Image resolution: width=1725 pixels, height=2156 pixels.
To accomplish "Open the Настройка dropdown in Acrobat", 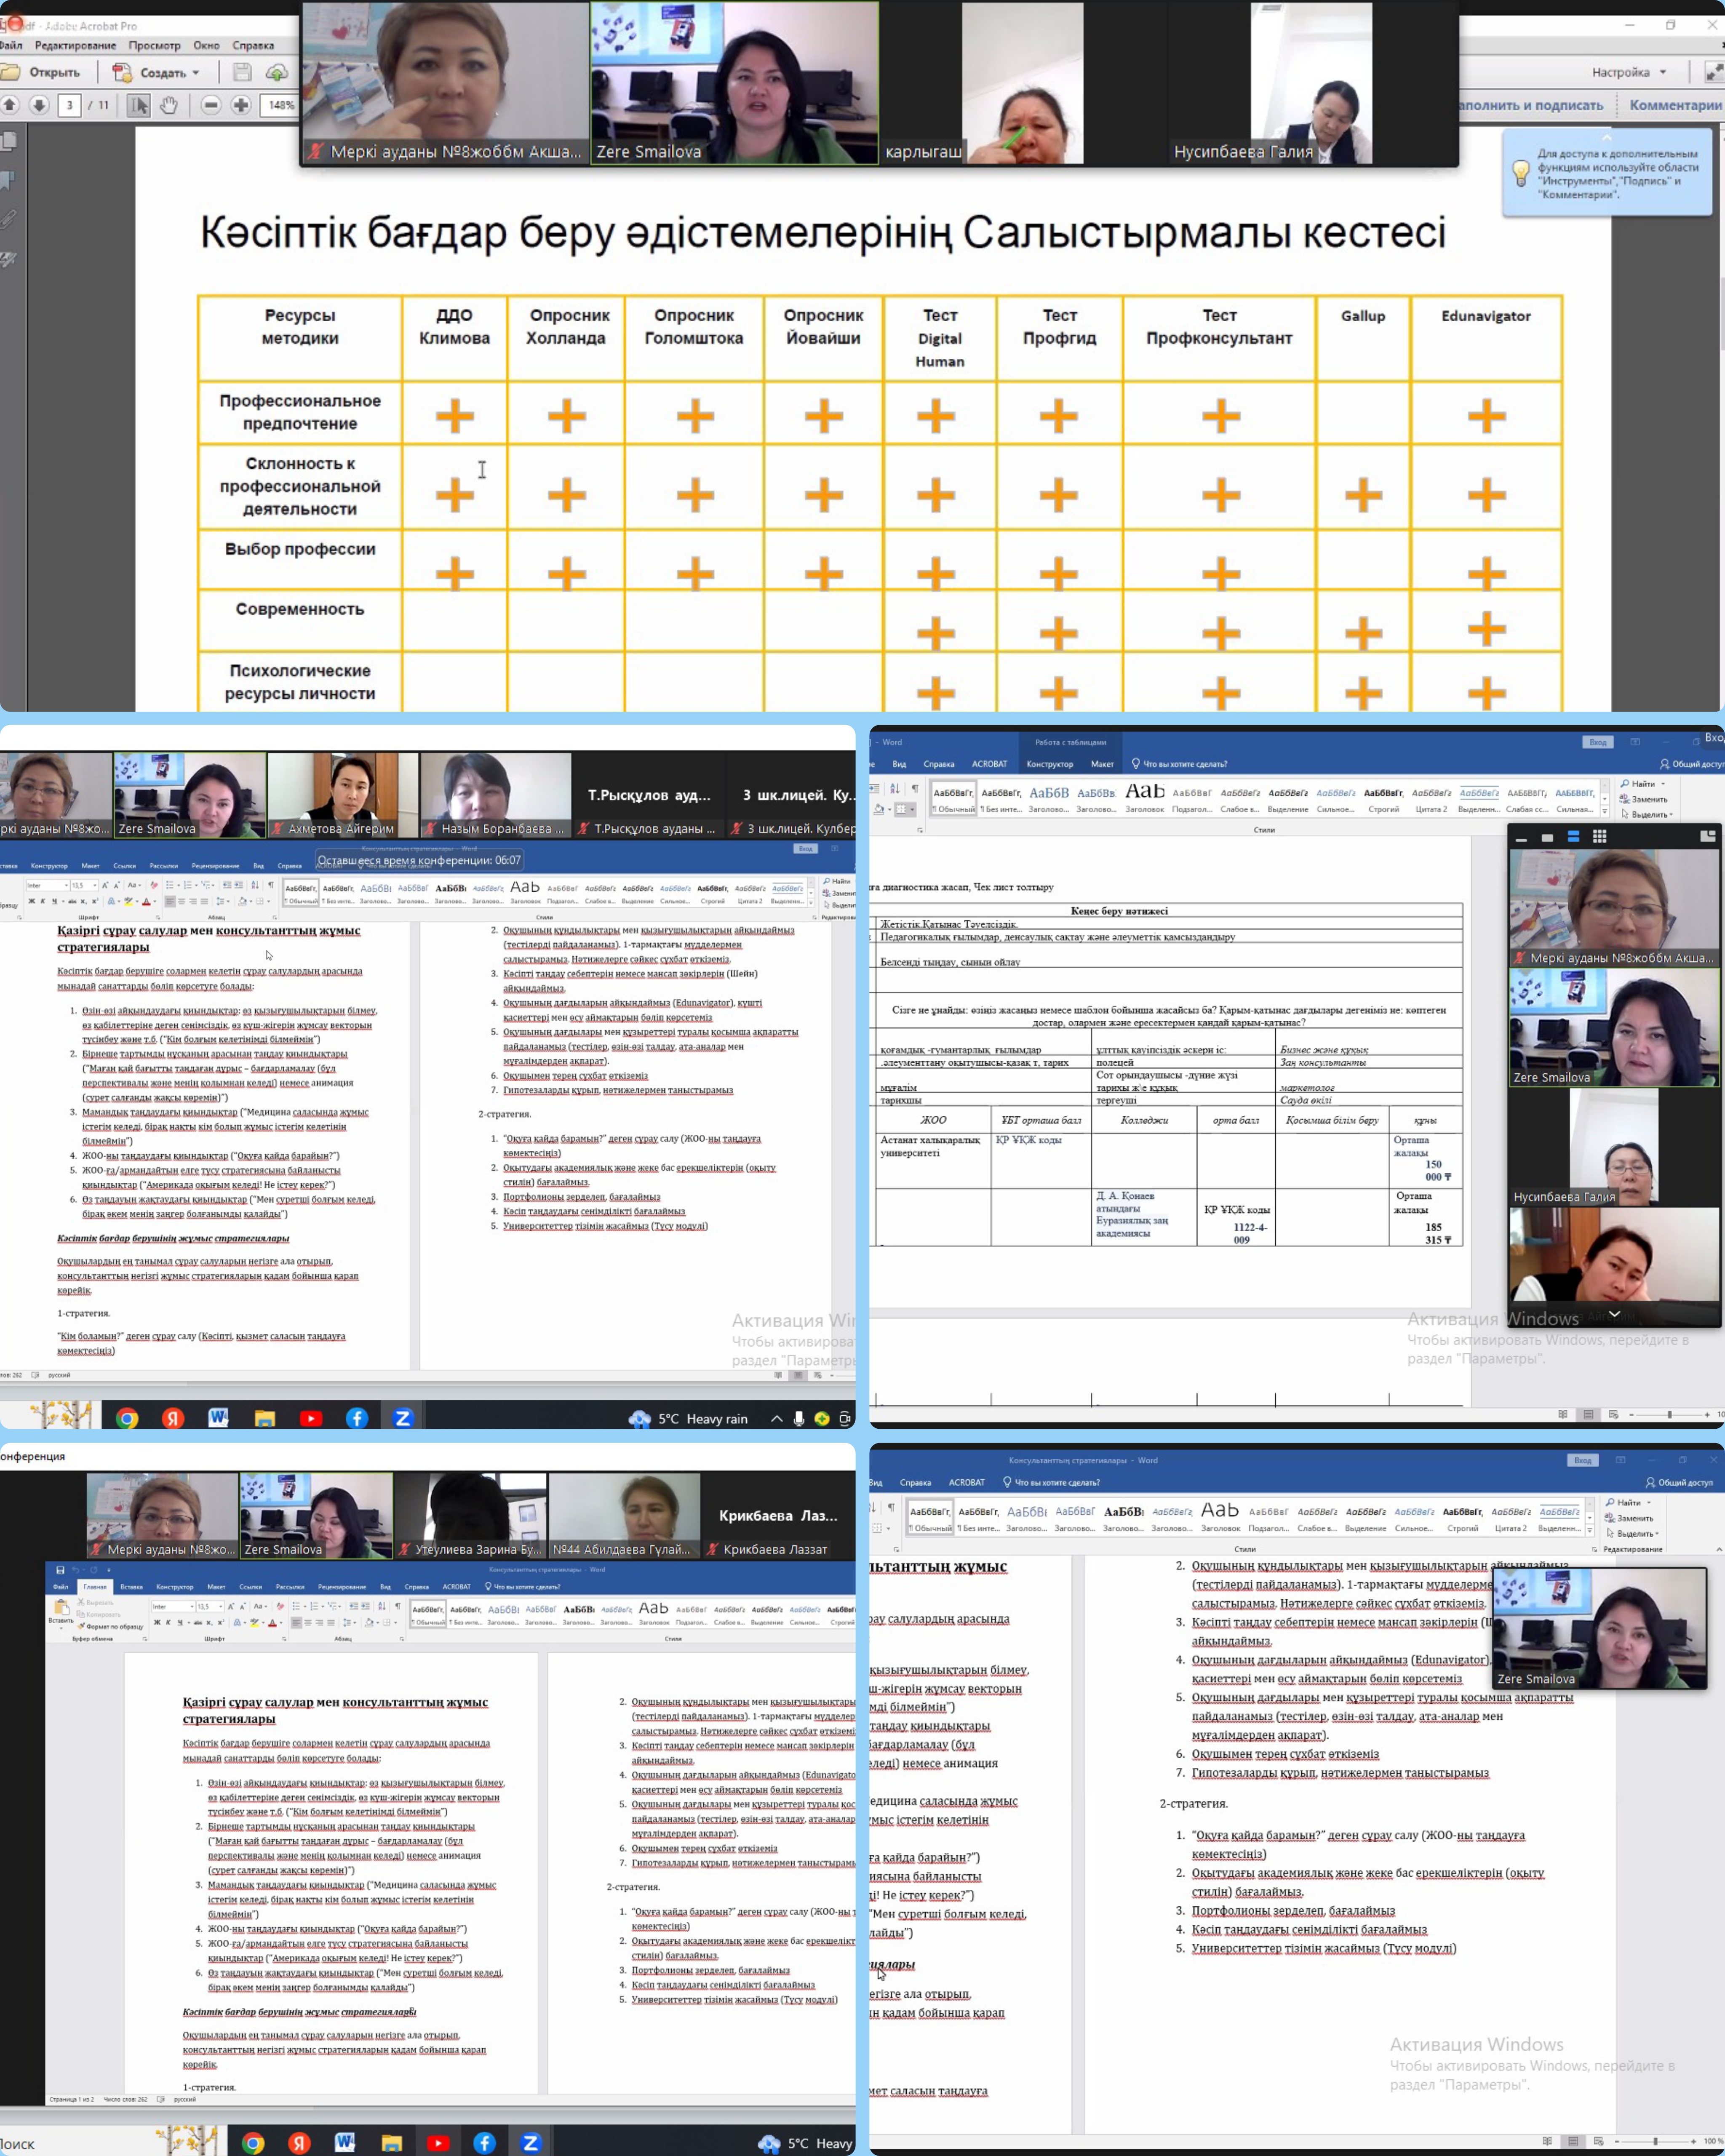I will pos(1629,72).
